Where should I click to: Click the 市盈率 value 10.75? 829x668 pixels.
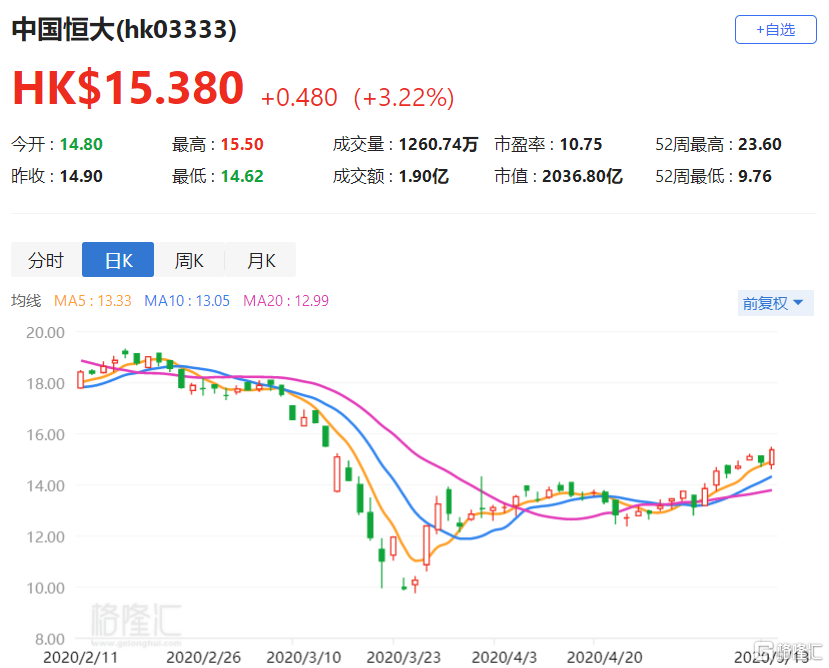coord(582,145)
